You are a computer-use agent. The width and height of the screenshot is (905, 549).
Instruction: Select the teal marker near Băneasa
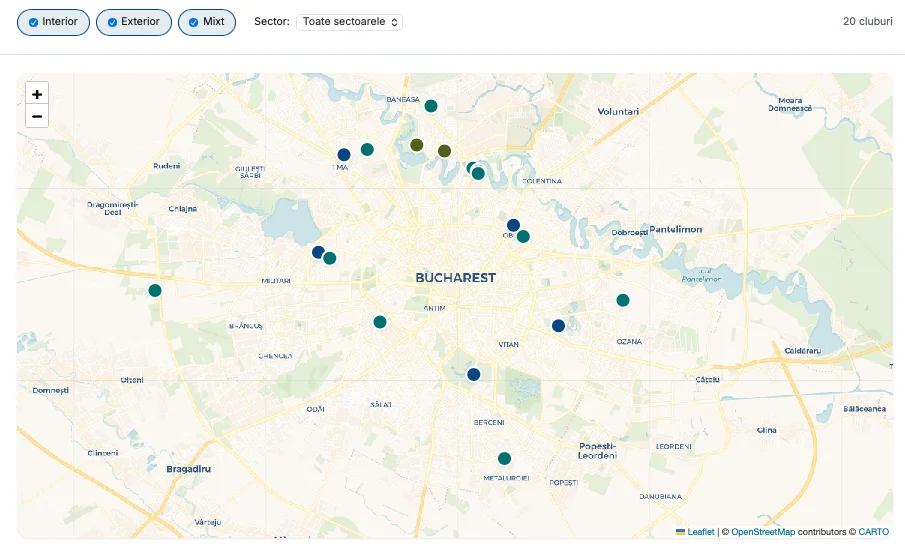pyautogui.click(x=431, y=106)
